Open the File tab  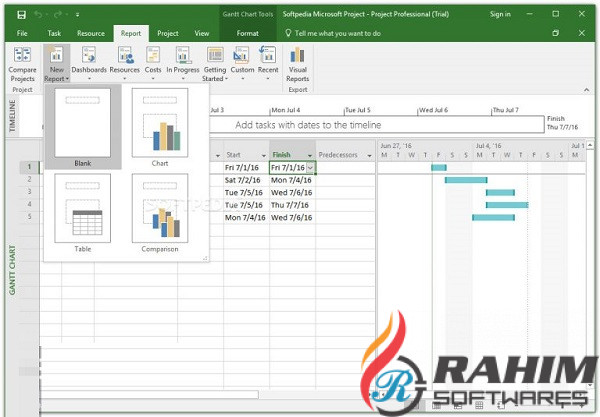click(22, 34)
